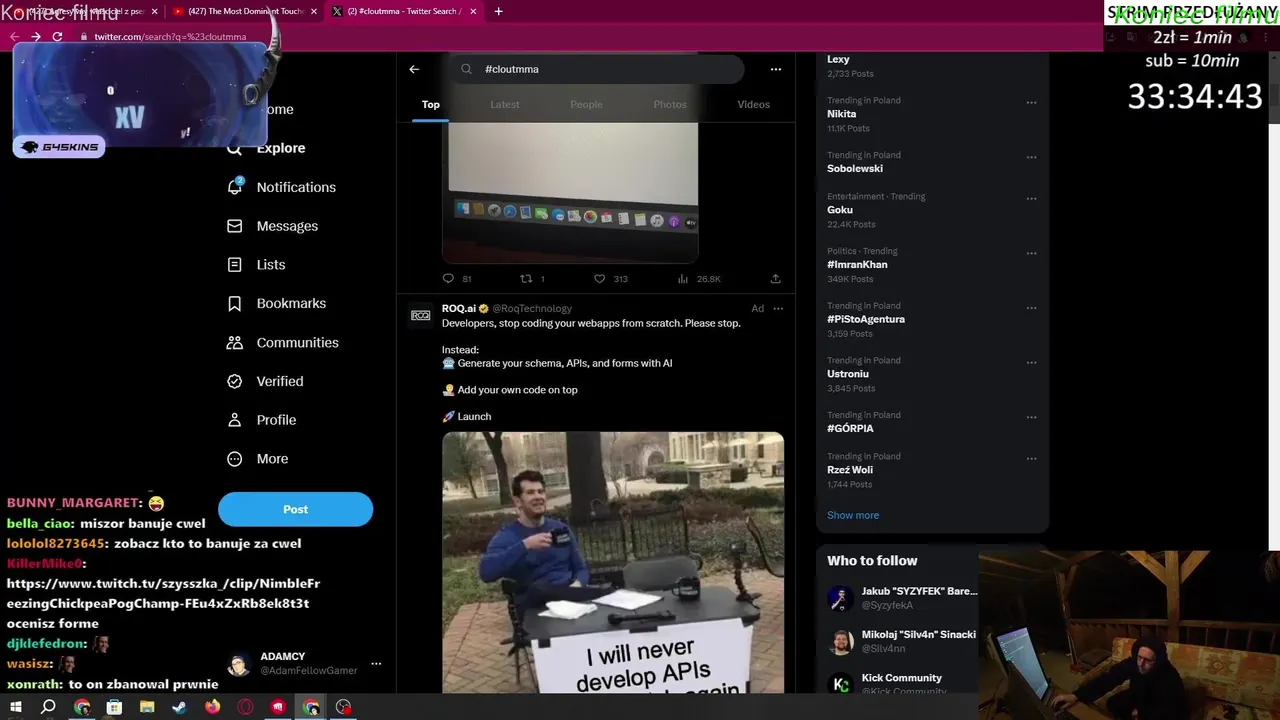1280x720 pixels.
Task: Open the Profile person icon
Action: 234,420
